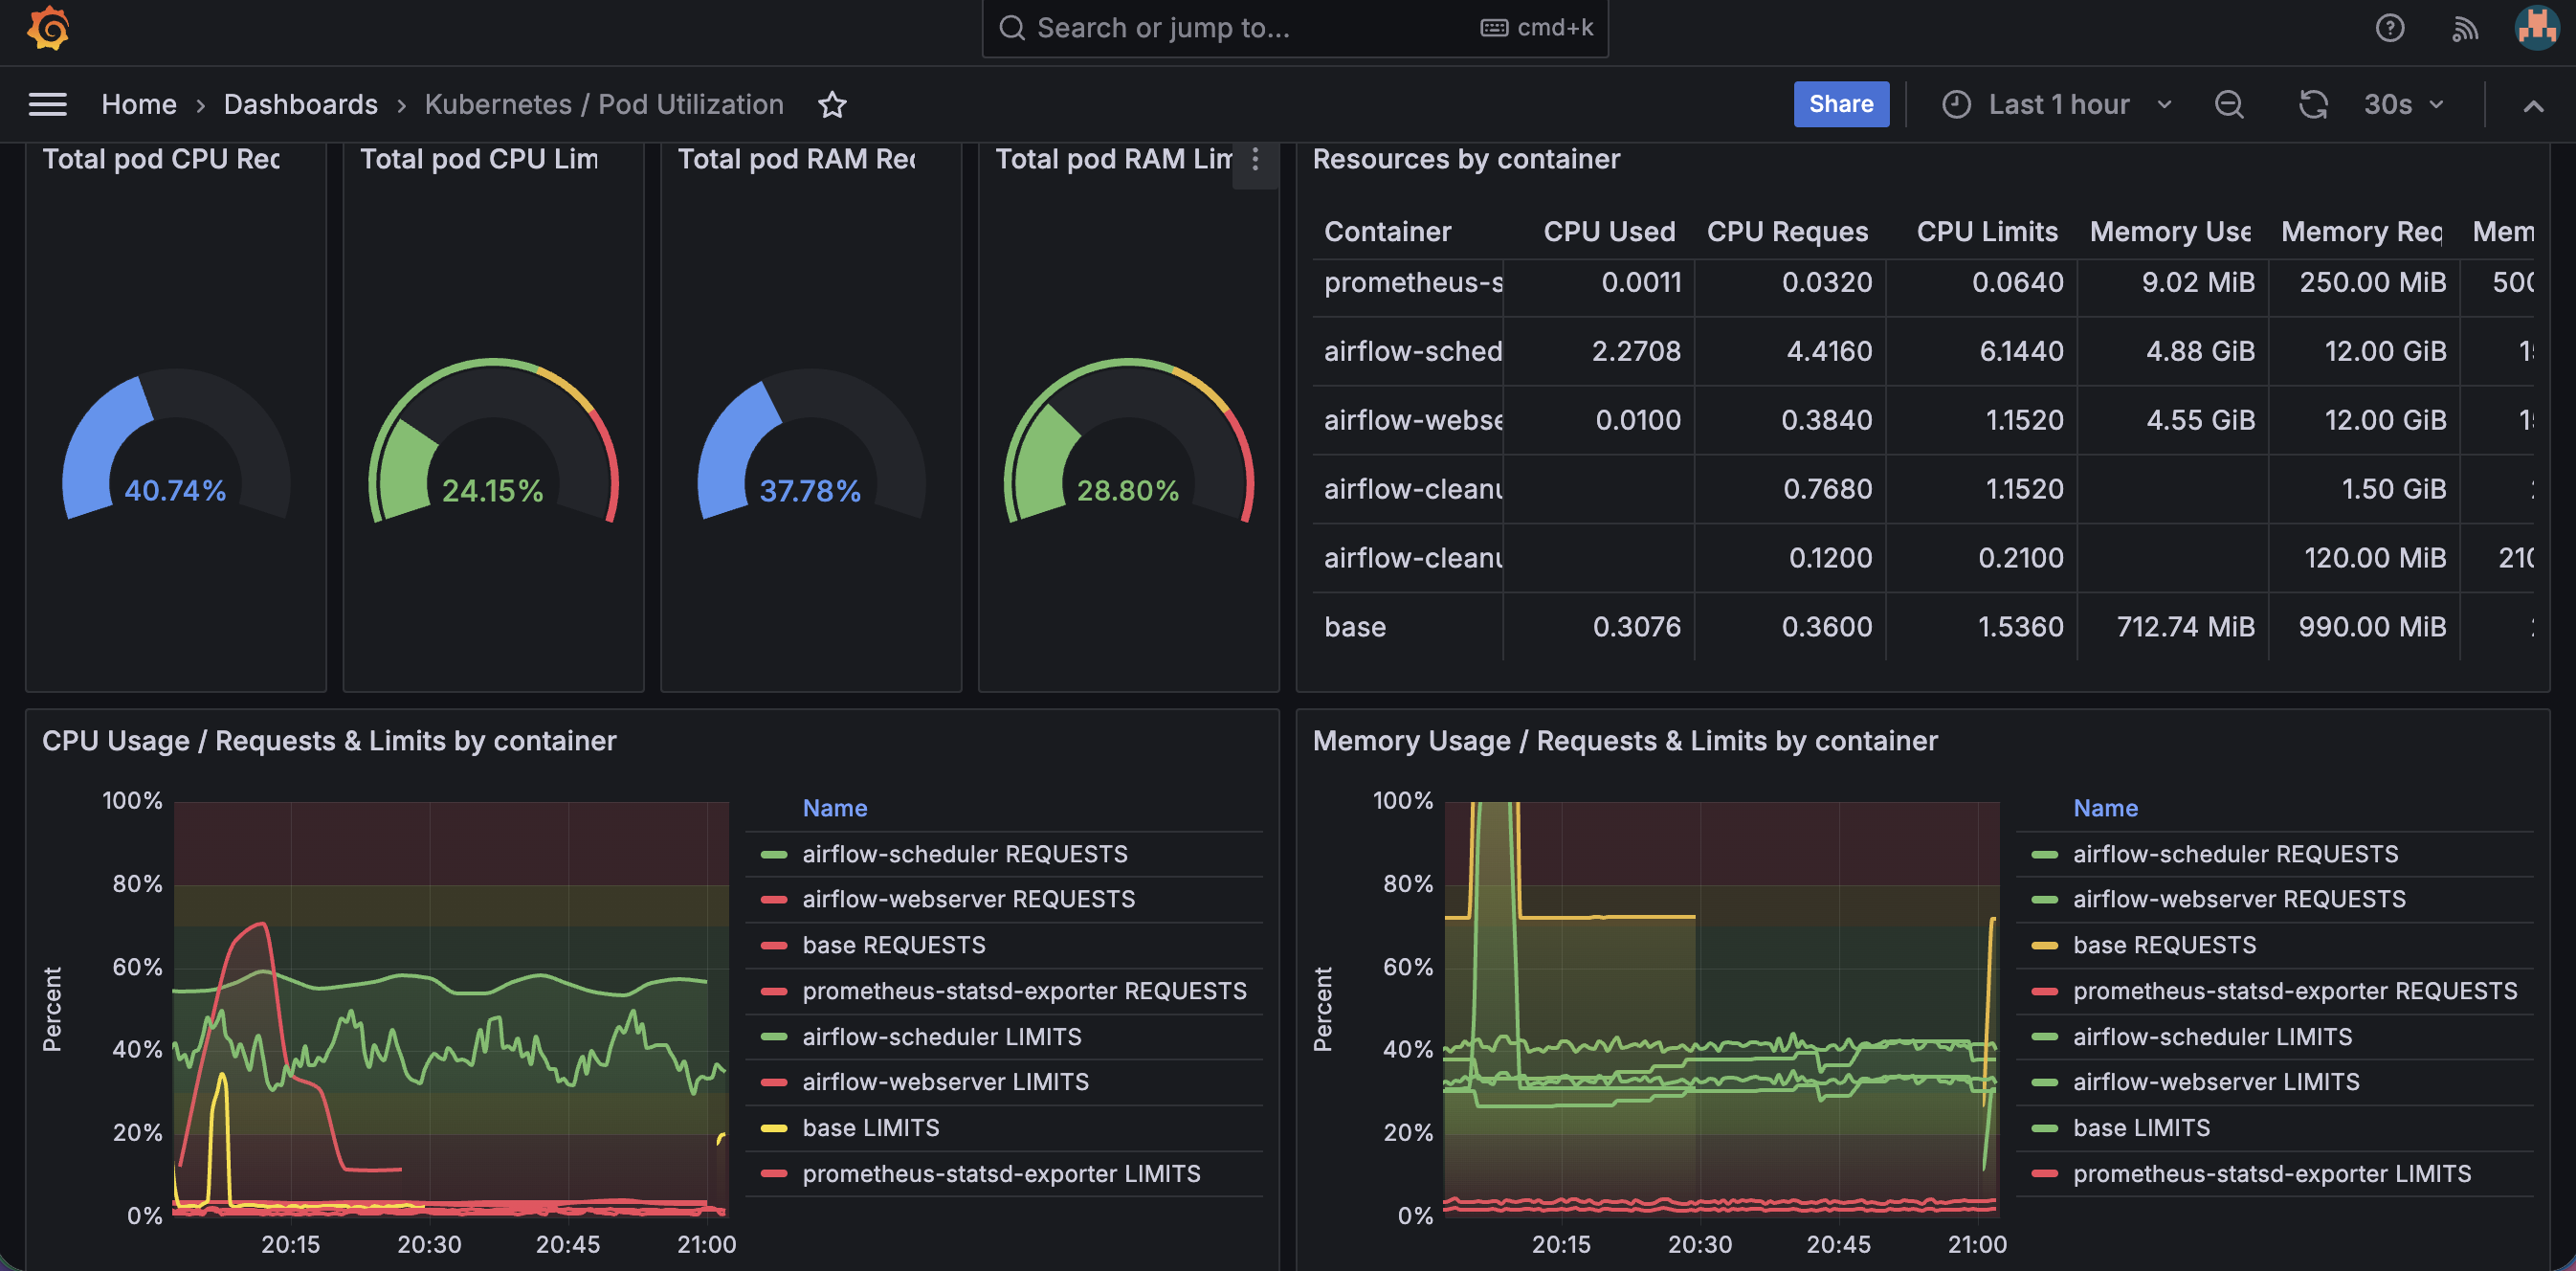This screenshot has height=1271, width=2576.
Task: Open the Help menu icon
Action: point(2390,28)
